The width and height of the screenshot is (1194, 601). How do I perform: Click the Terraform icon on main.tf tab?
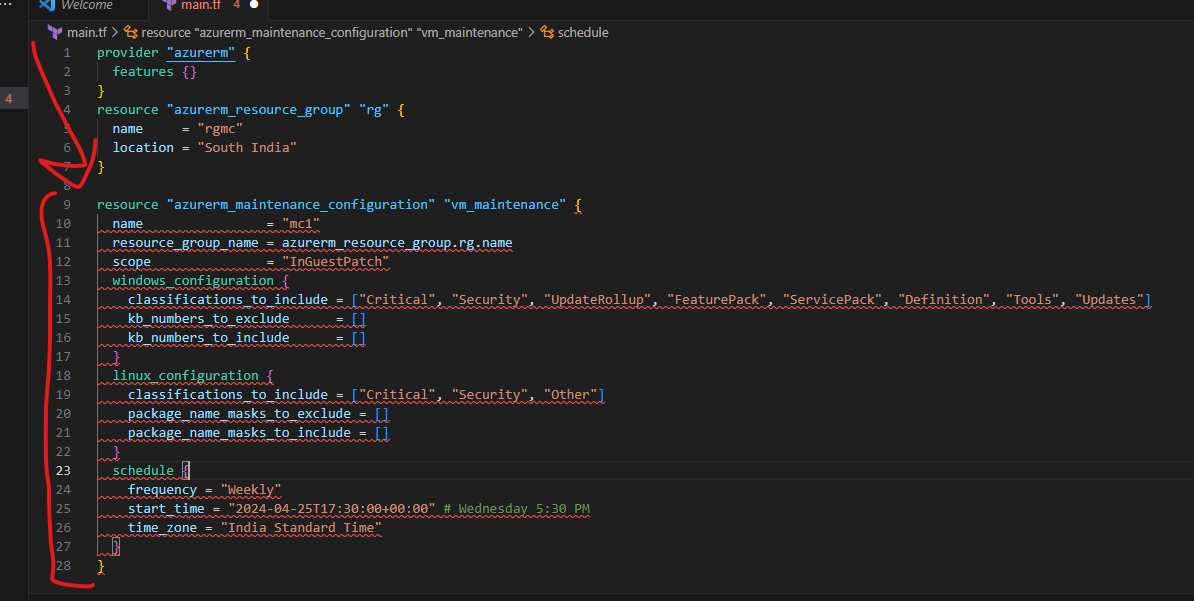169,5
